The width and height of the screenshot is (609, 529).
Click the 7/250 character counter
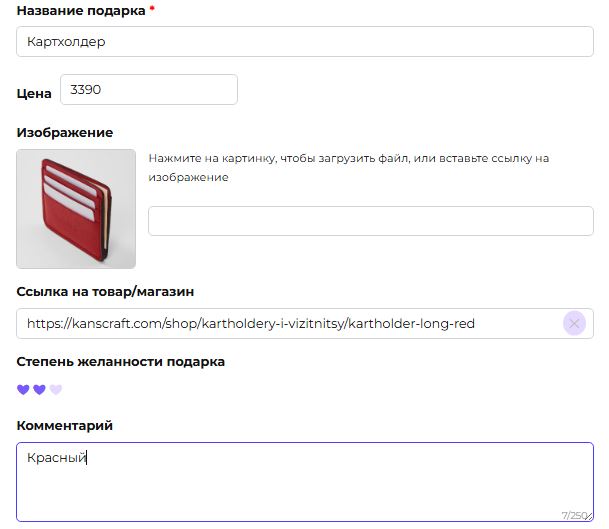(574, 515)
